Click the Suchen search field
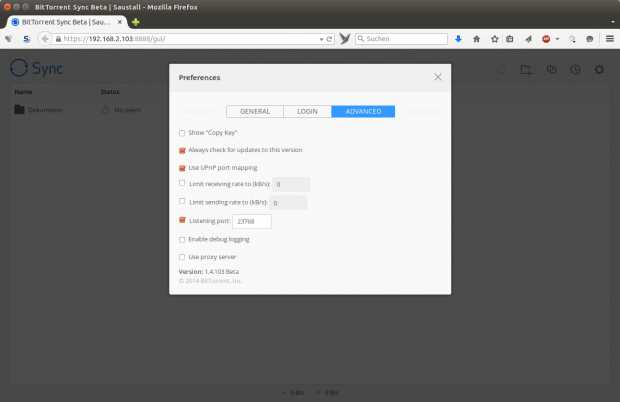The height and width of the screenshot is (402, 620). click(x=401, y=39)
